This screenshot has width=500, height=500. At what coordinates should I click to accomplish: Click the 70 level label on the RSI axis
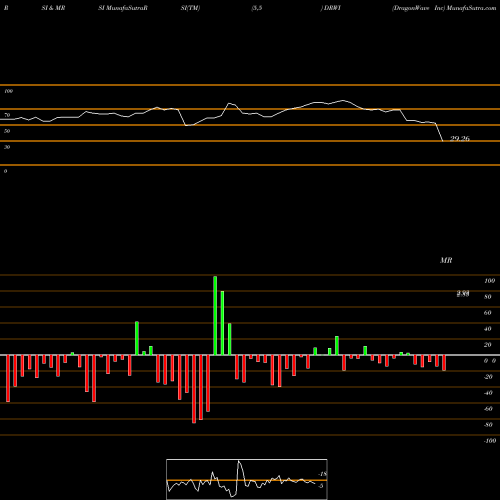click(7, 115)
